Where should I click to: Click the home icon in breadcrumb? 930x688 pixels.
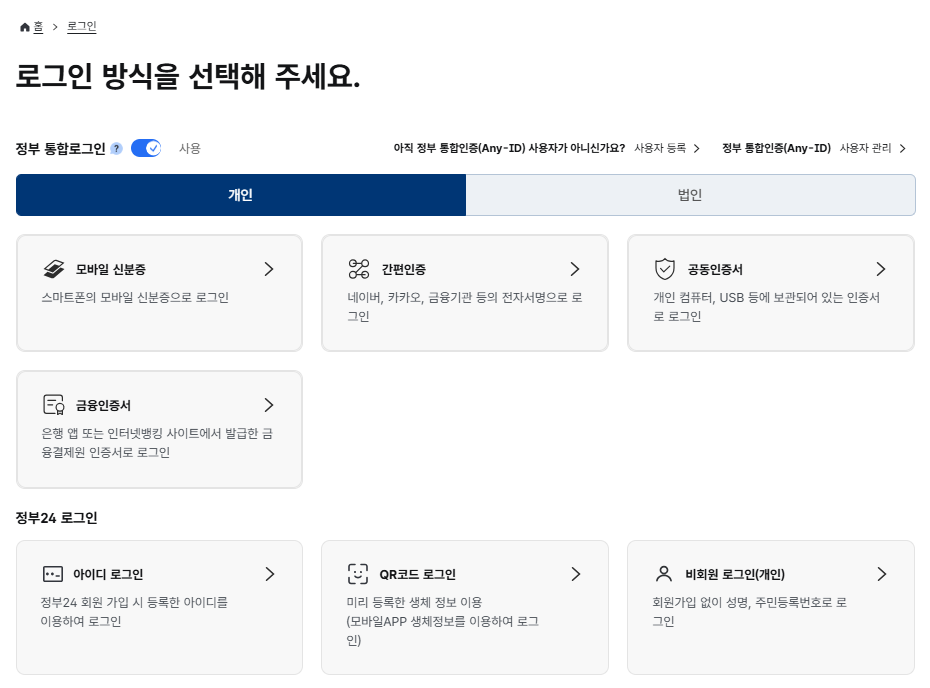click(x=25, y=27)
